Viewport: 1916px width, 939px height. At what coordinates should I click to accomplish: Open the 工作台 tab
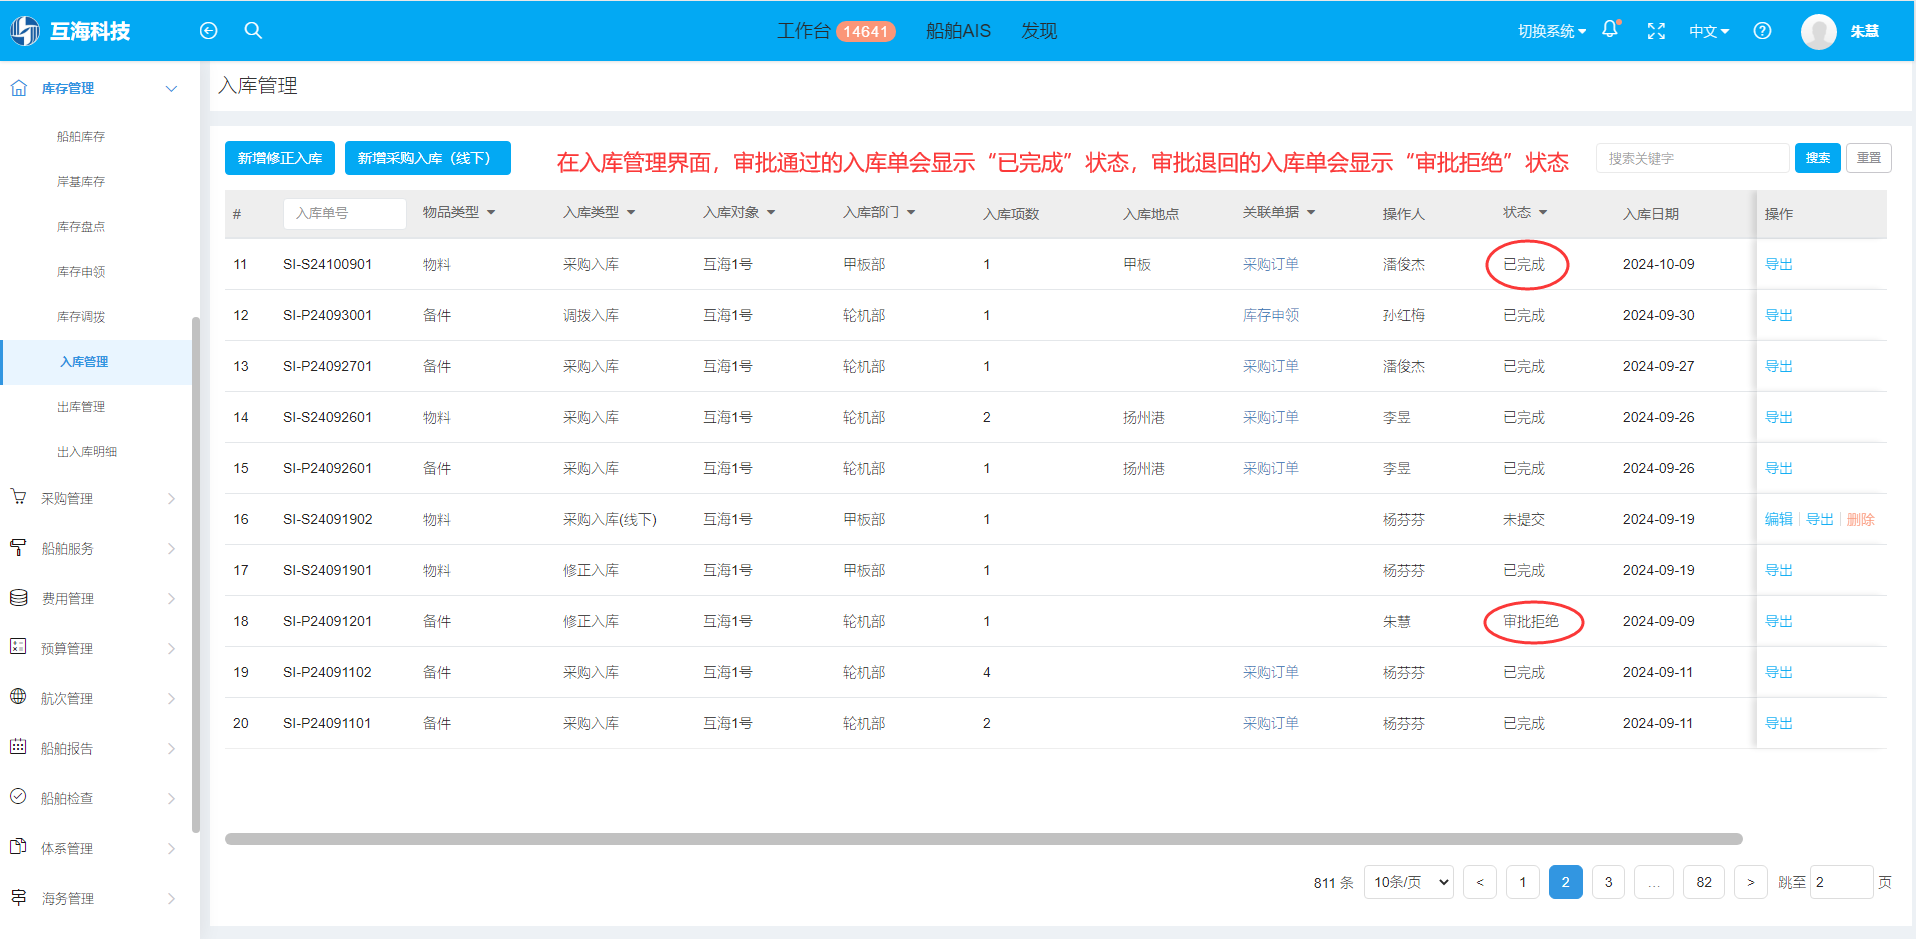pos(804,31)
